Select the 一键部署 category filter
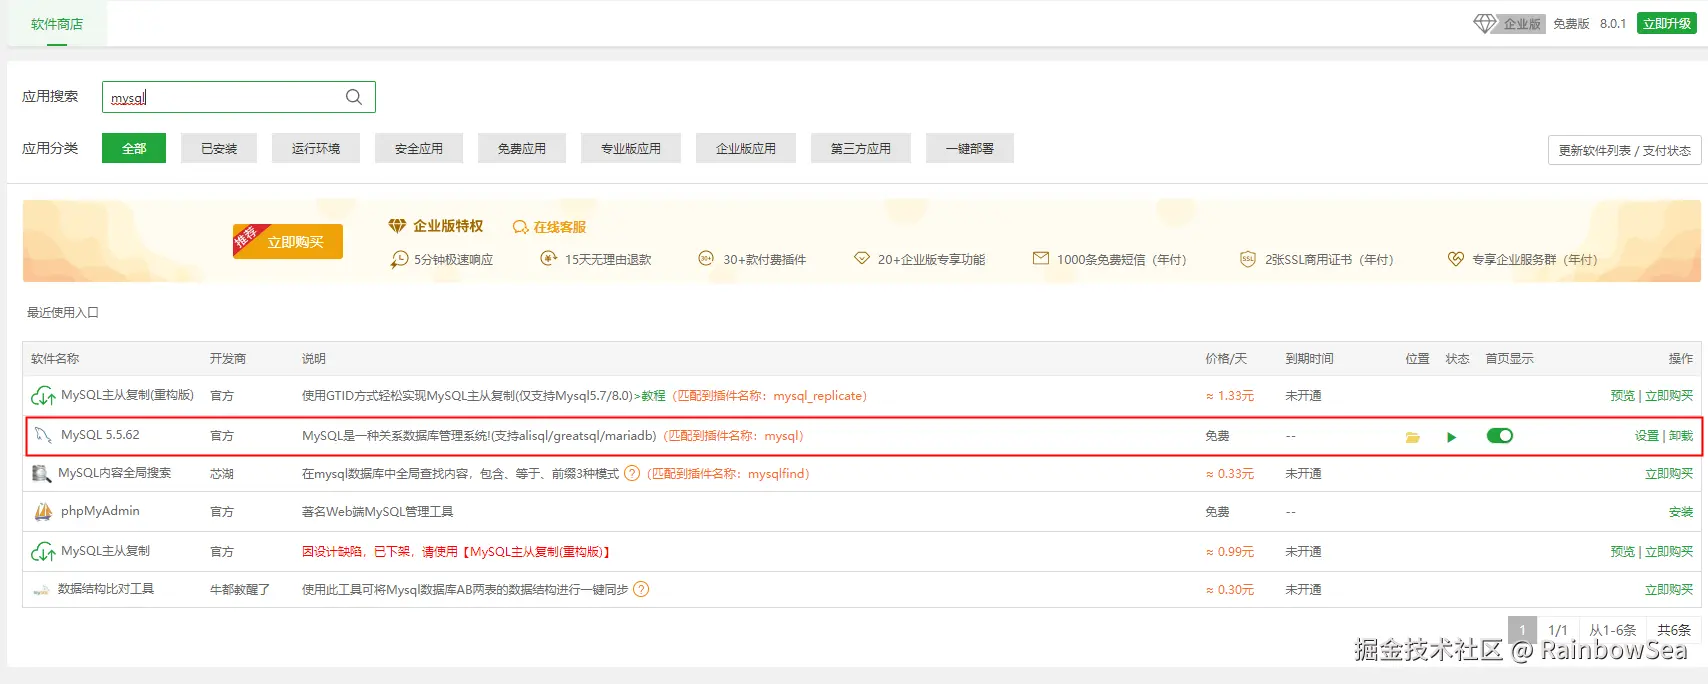Screen dimensions: 1708x684 click(x=970, y=148)
